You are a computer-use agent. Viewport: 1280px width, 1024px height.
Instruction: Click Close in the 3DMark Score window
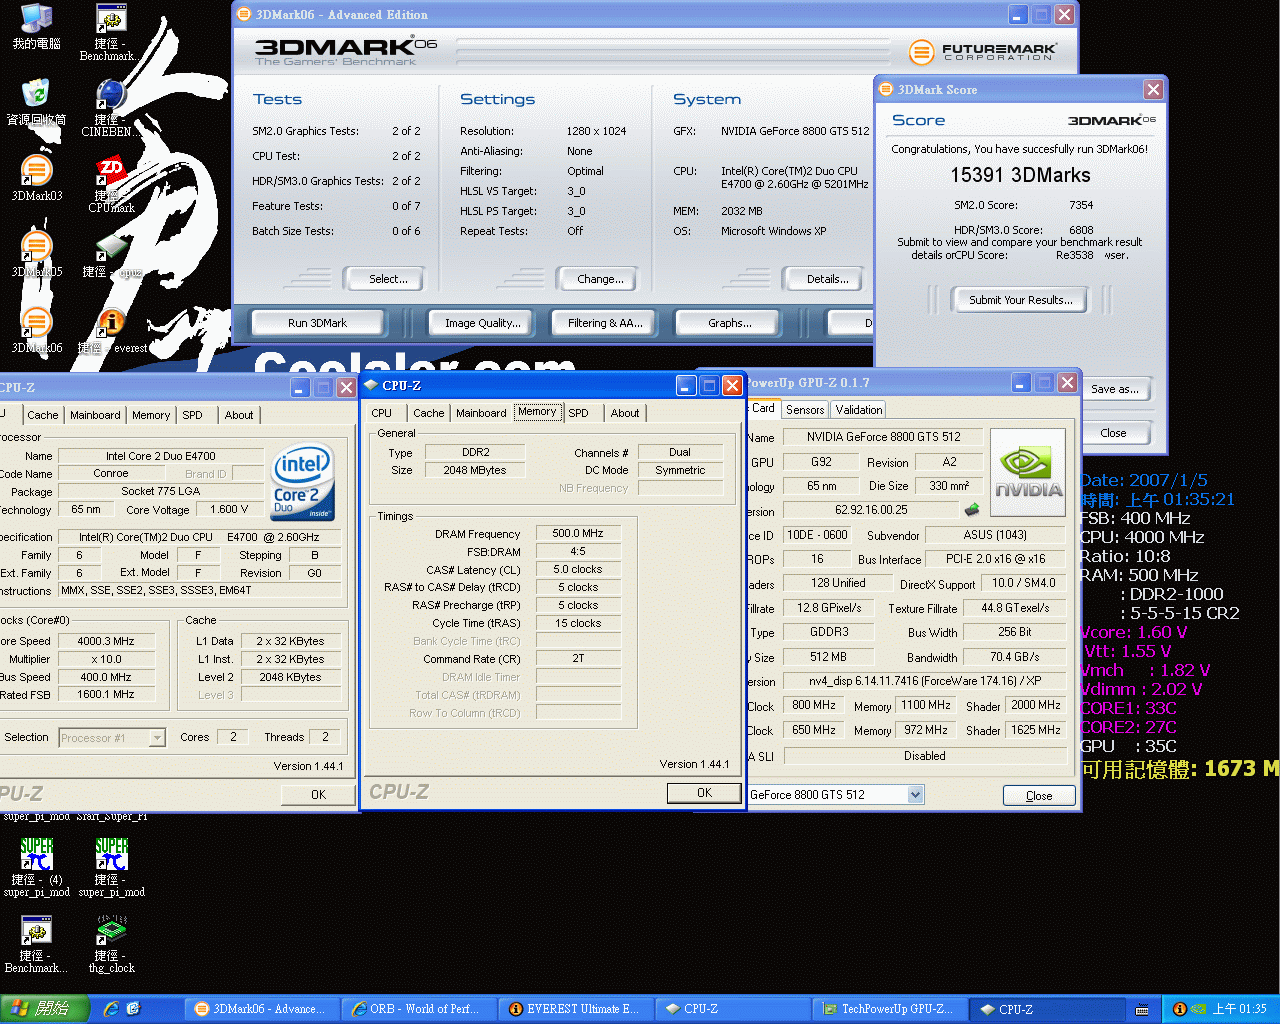coord(1113,433)
